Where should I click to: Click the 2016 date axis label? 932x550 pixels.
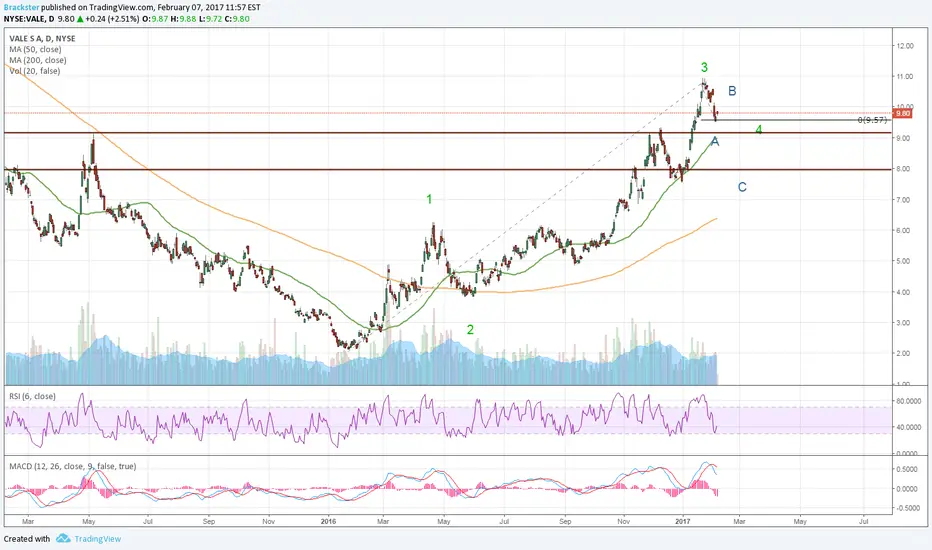pyautogui.click(x=328, y=521)
